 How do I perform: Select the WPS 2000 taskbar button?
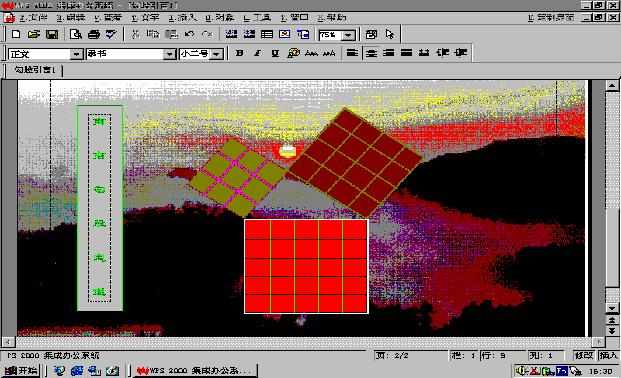[x=194, y=371]
